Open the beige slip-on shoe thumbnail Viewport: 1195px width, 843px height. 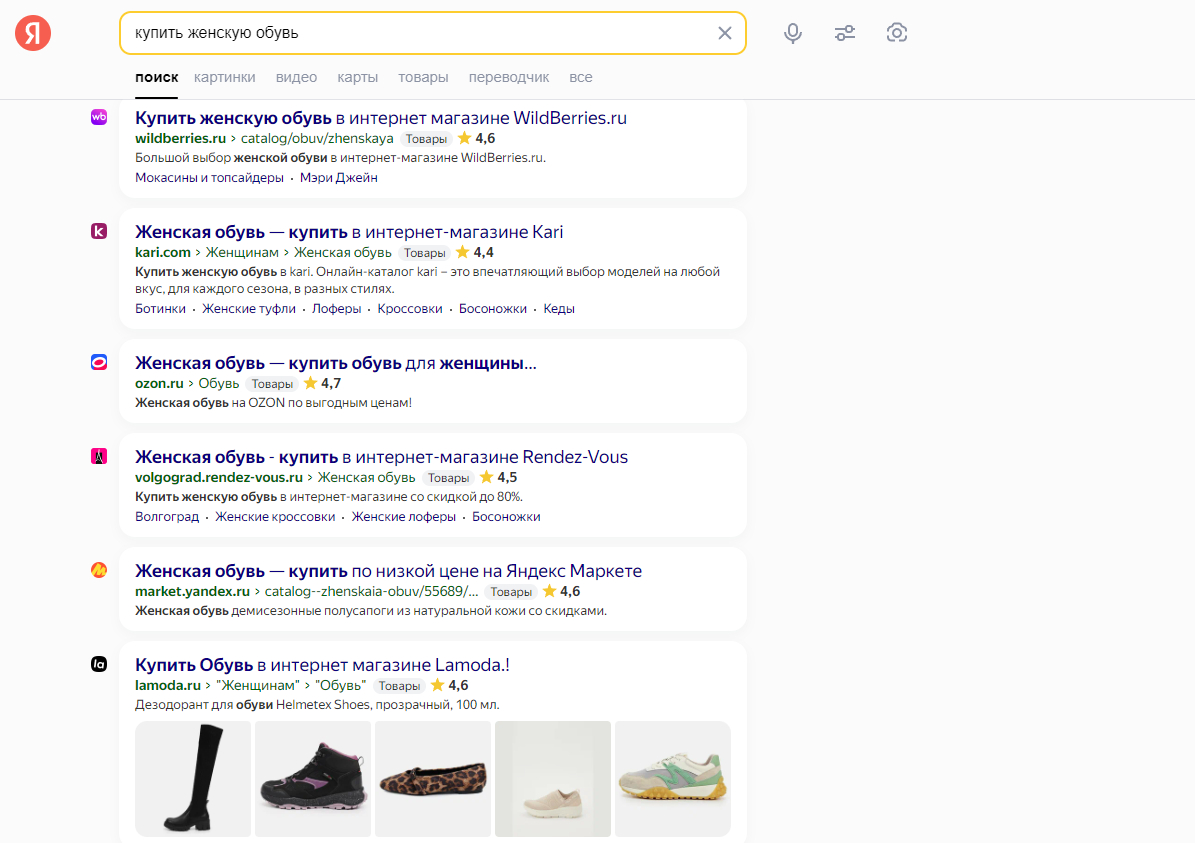[x=553, y=779]
